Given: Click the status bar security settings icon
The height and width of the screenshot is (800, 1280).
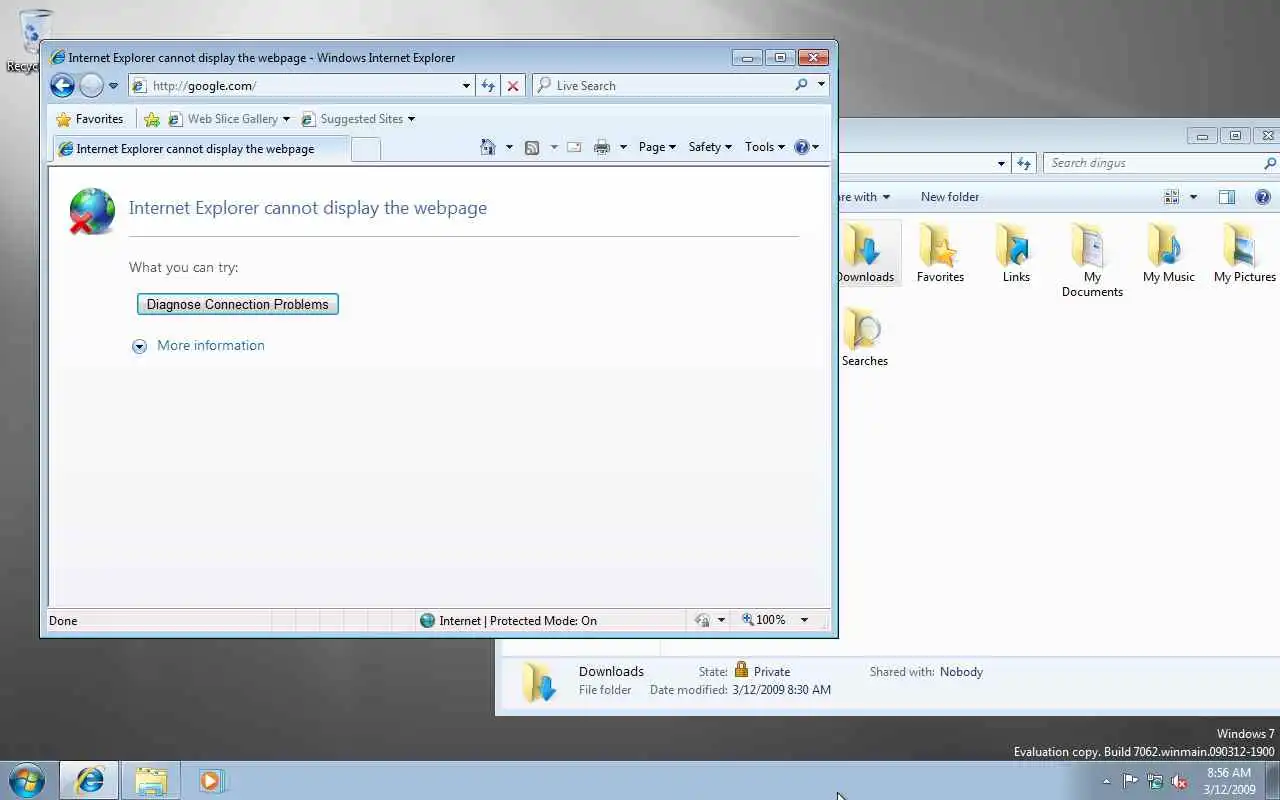Looking at the screenshot, I should click(703, 620).
